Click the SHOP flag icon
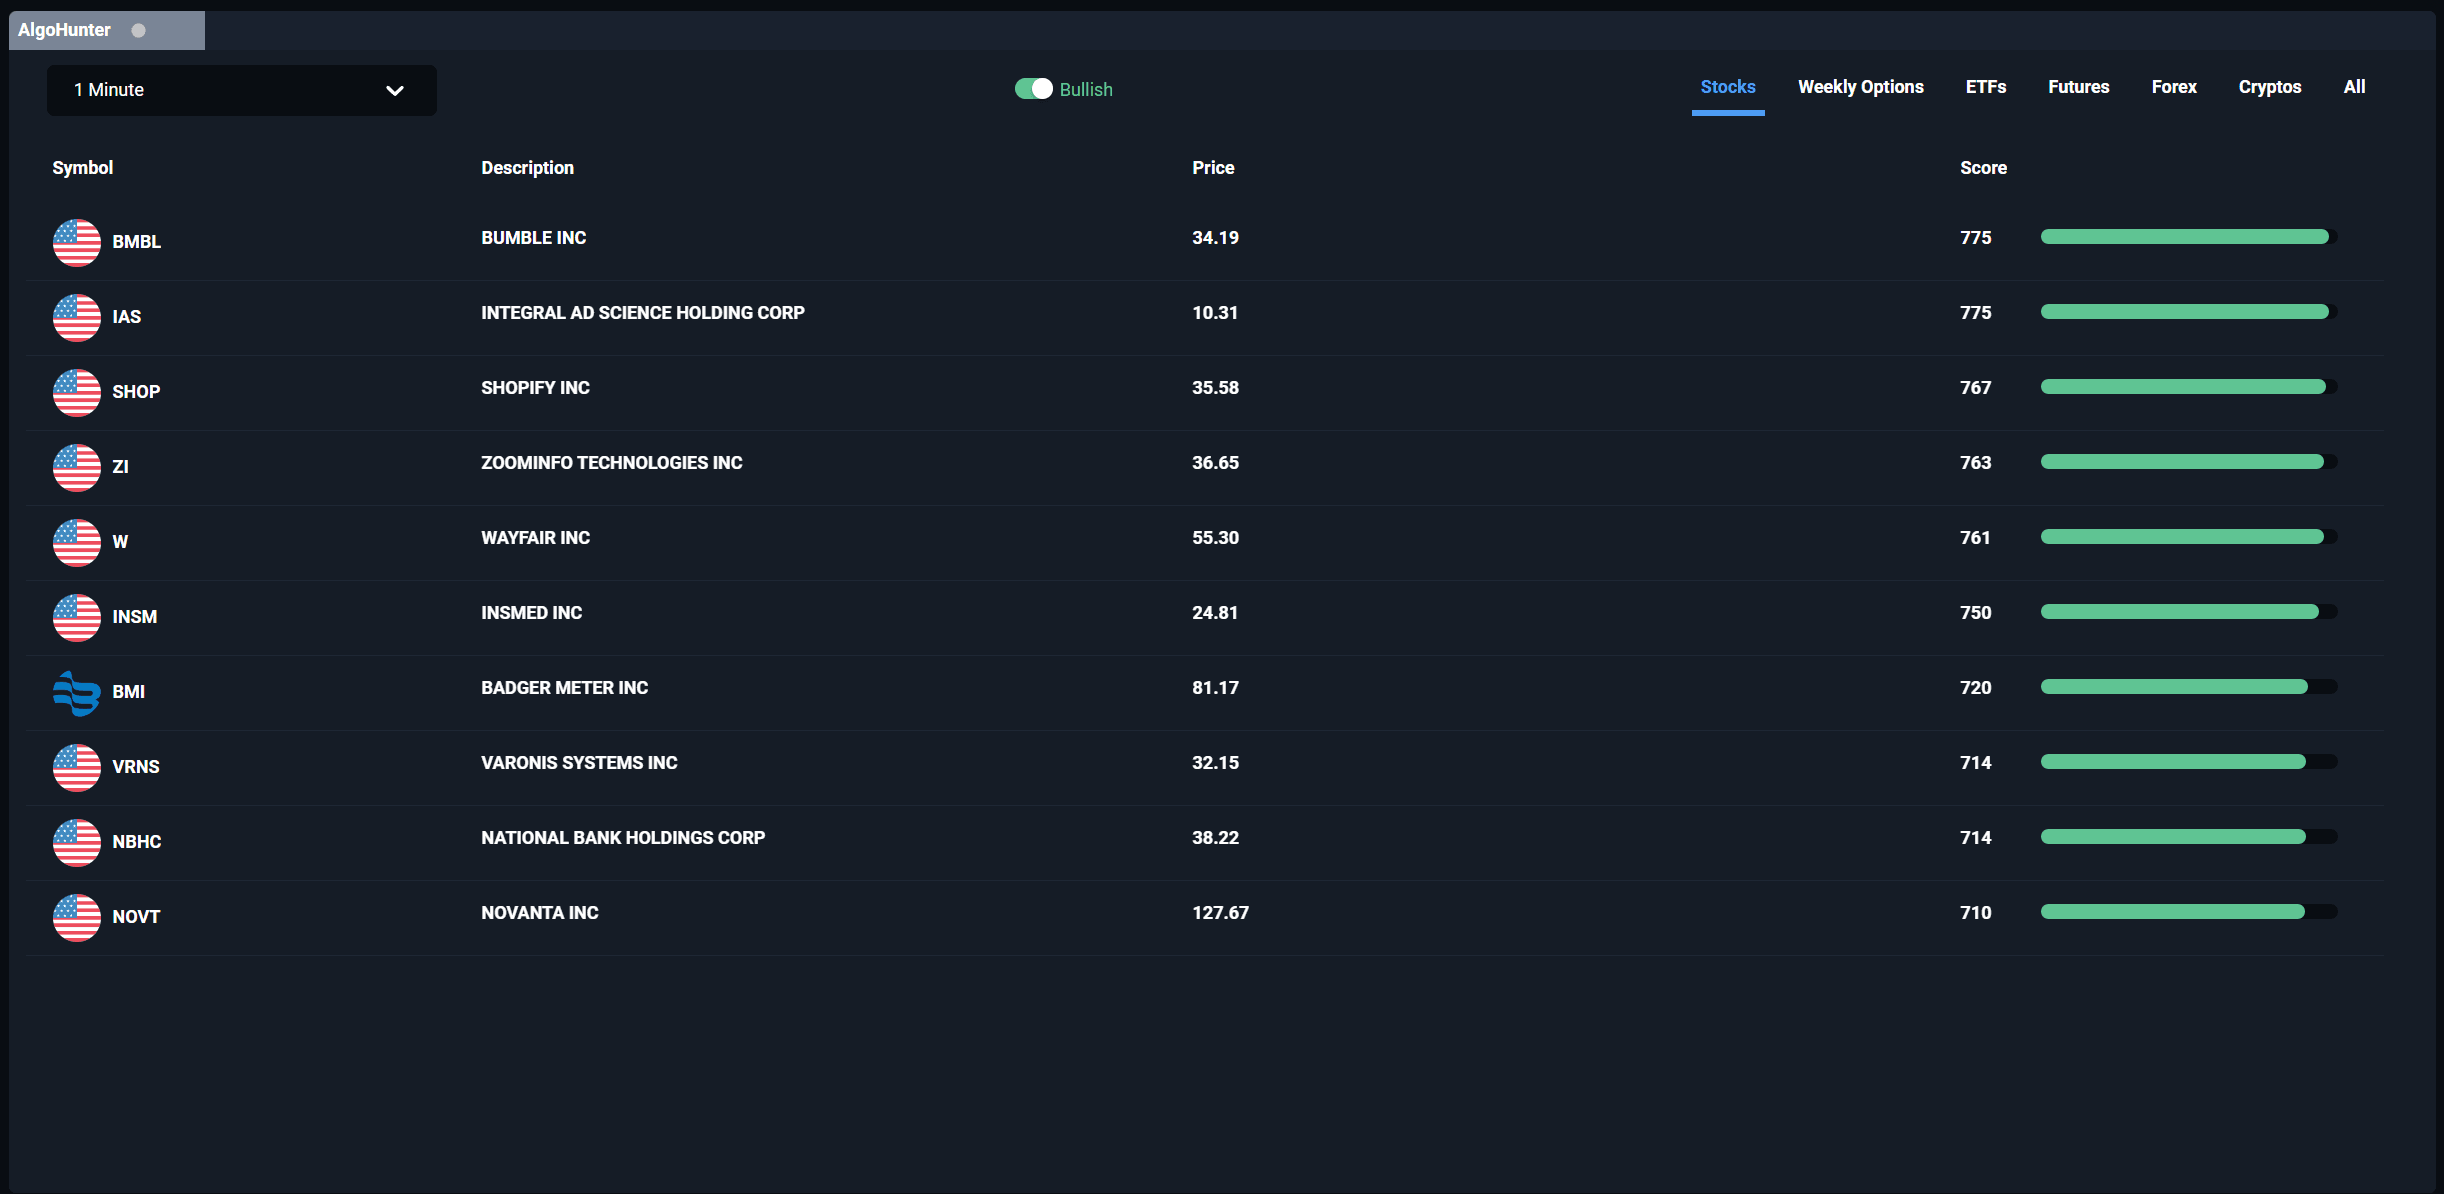This screenshot has height=1194, width=2444. pyautogui.click(x=77, y=392)
